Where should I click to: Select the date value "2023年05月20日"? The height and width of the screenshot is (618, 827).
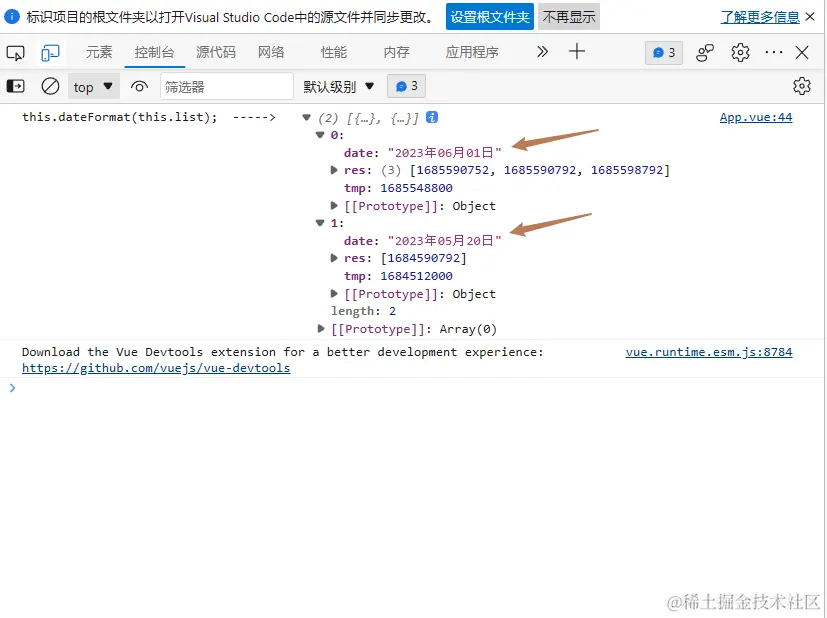pyautogui.click(x=444, y=240)
